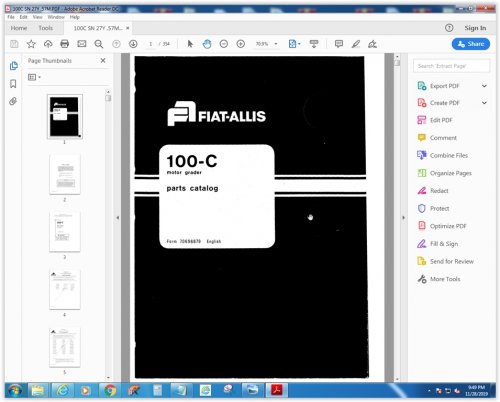
Task: Open the Organize Pages tool
Action: tap(450, 173)
